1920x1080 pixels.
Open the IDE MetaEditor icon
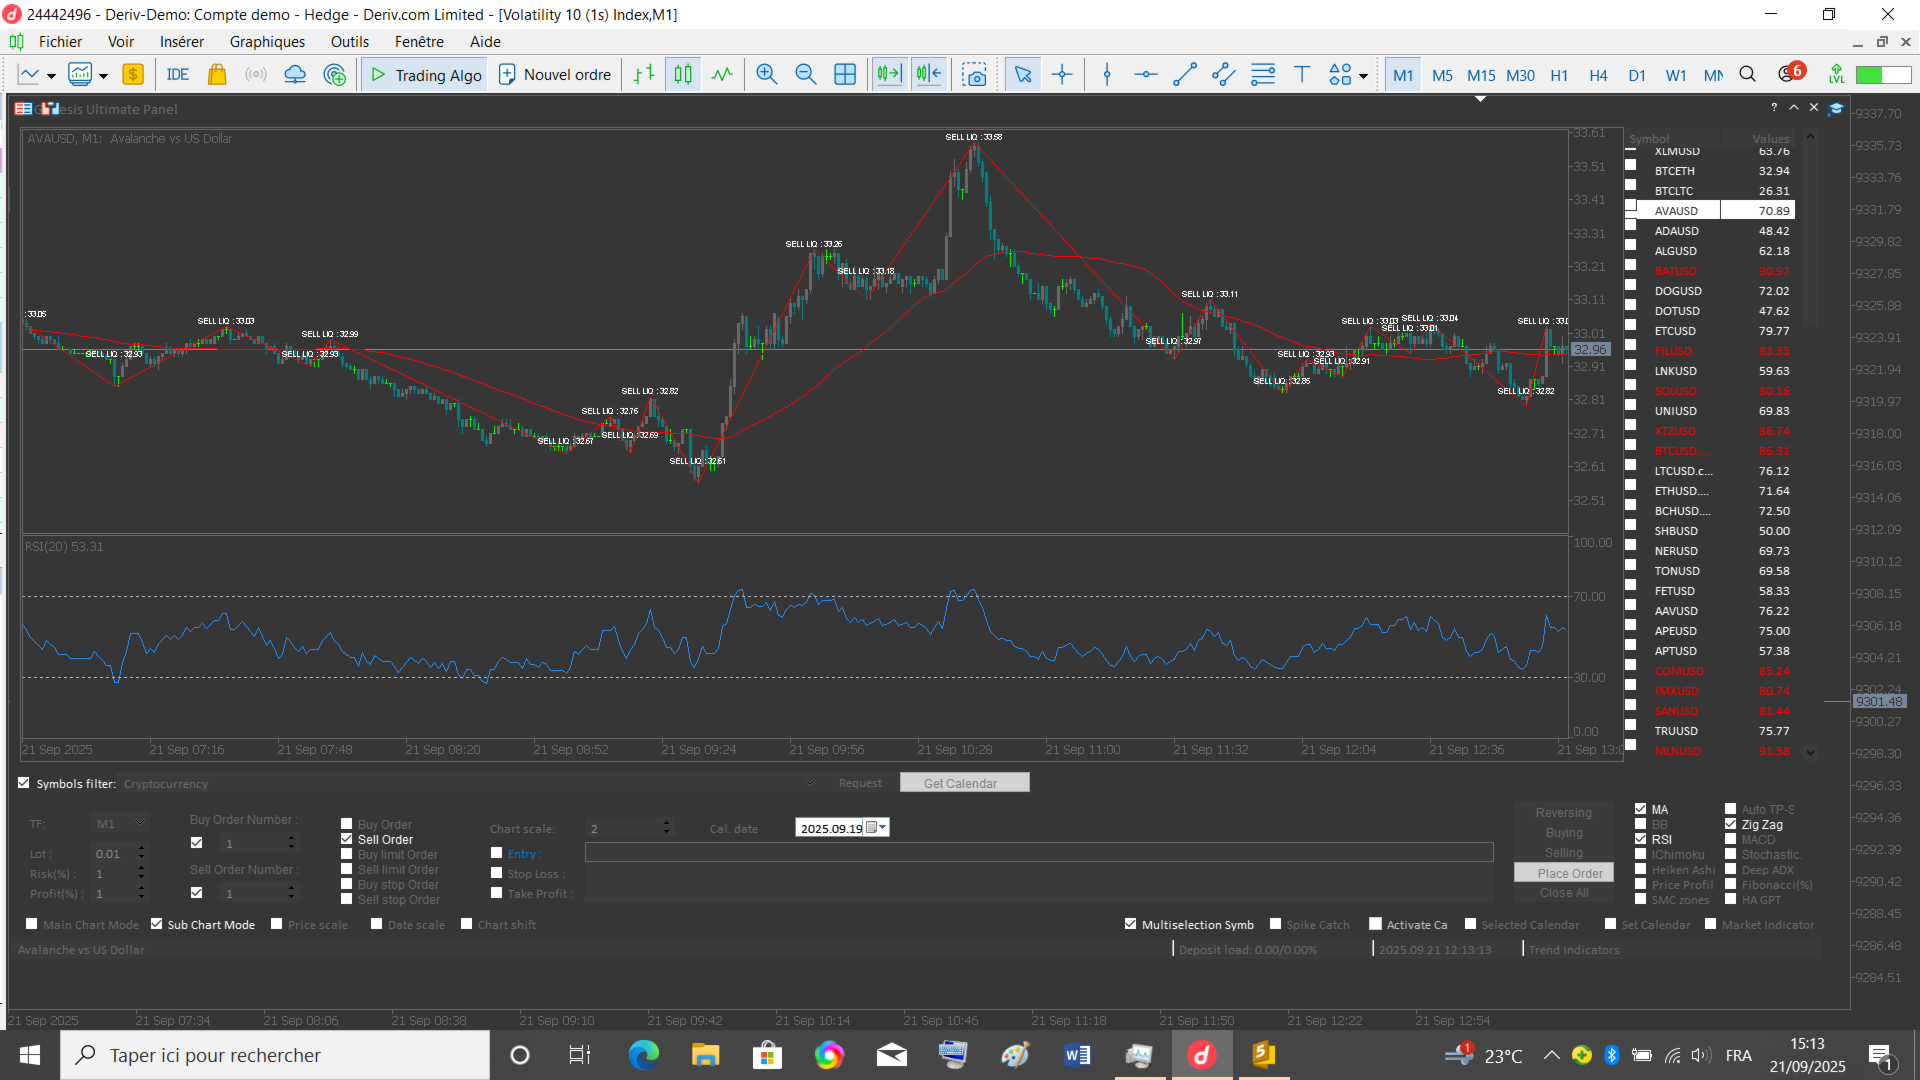(x=178, y=75)
